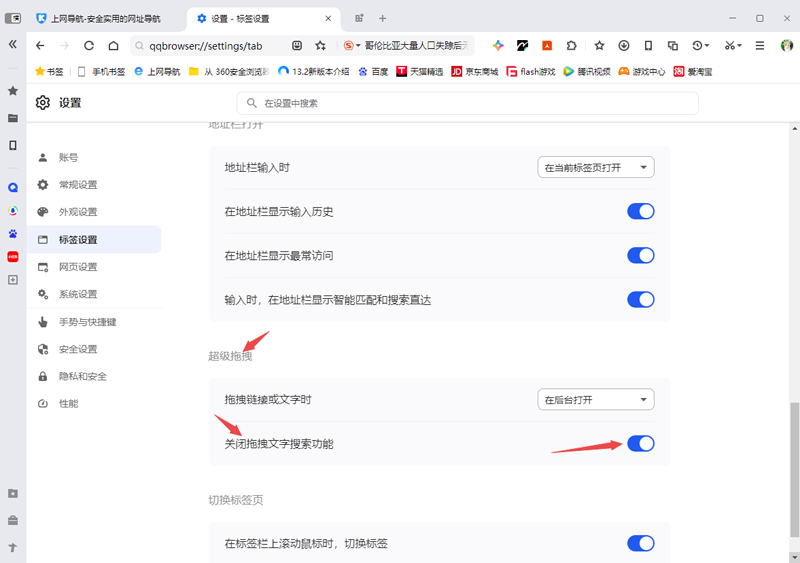Focus the 在设置中搜索 search box
Screen dimensions: 800x563
tap(467, 103)
